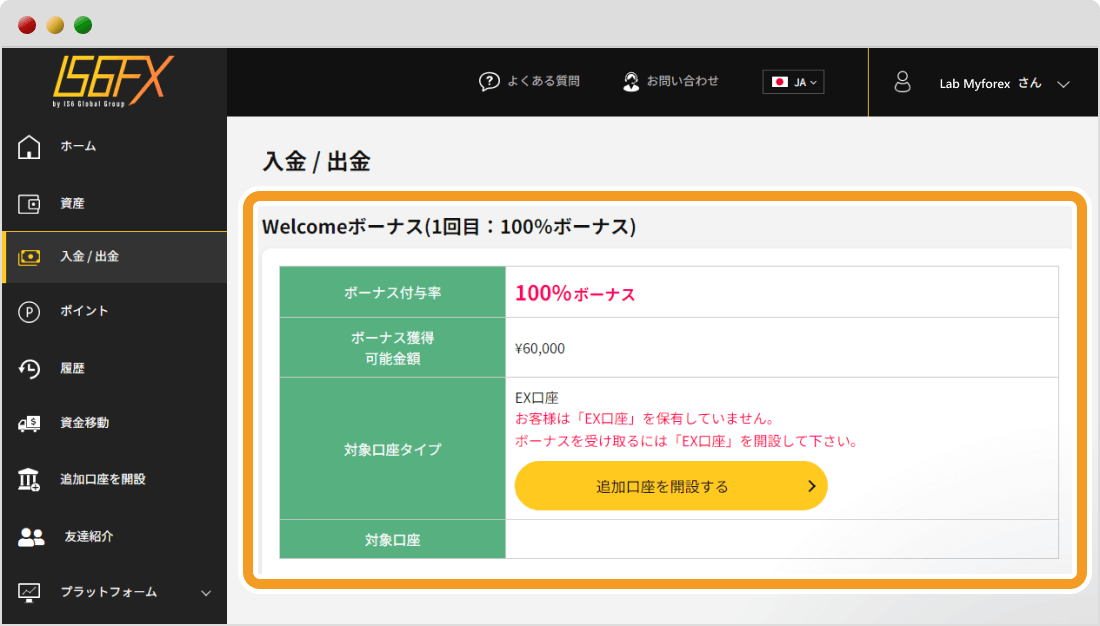Image resolution: width=1100 pixels, height=626 pixels.
Task: Click the bank plus icon
Action: pyautogui.click(x=29, y=479)
